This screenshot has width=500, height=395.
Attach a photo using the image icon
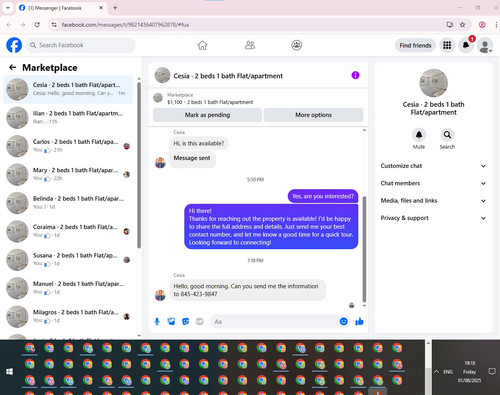point(171,321)
